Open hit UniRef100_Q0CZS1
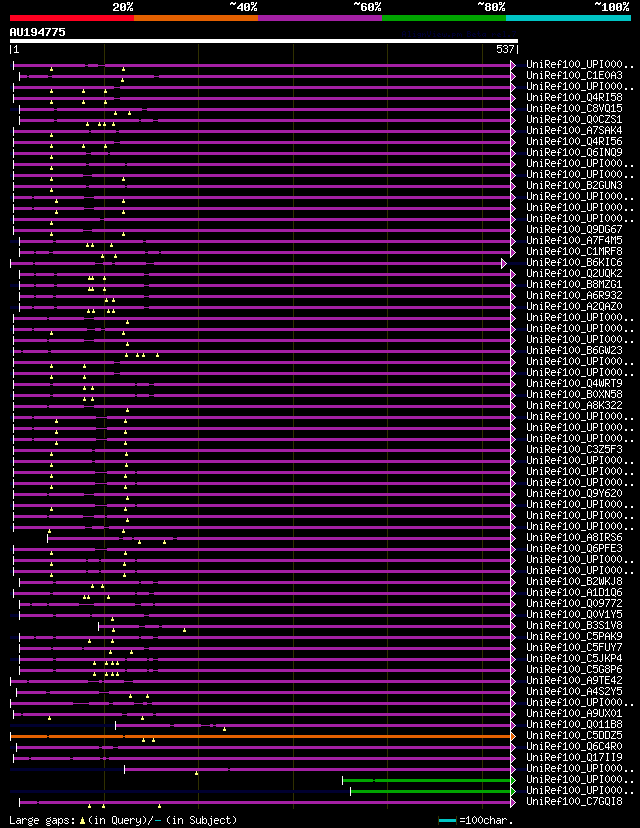The height and width of the screenshot is (828, 640). pyautogui.click(x=575, y=120)
